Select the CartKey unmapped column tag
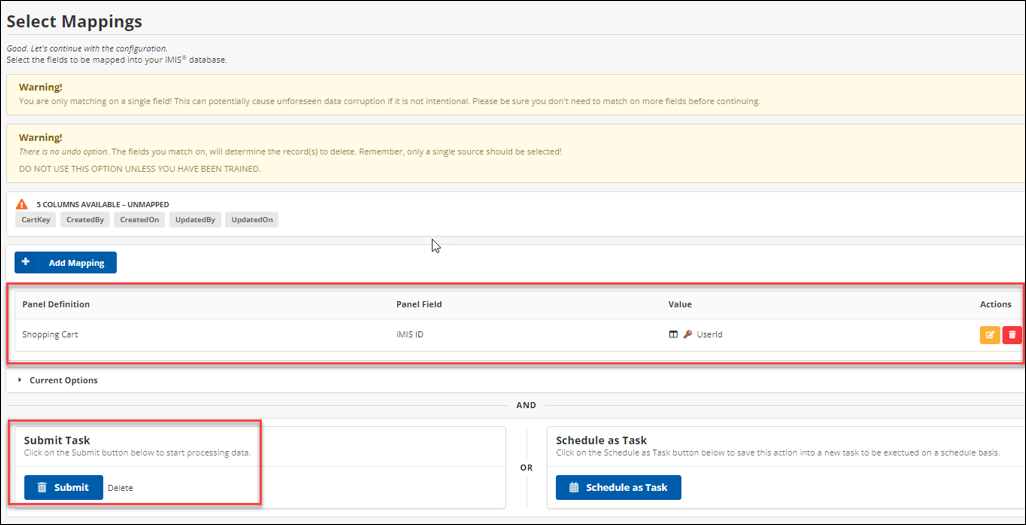 (x=35, y=220)
